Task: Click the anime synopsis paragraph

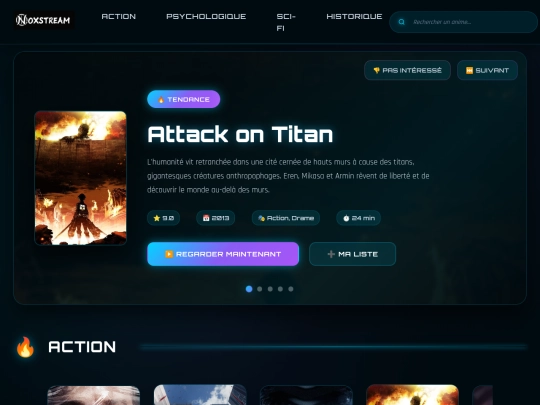Action: pyautogui.click(x=288, y=176)
